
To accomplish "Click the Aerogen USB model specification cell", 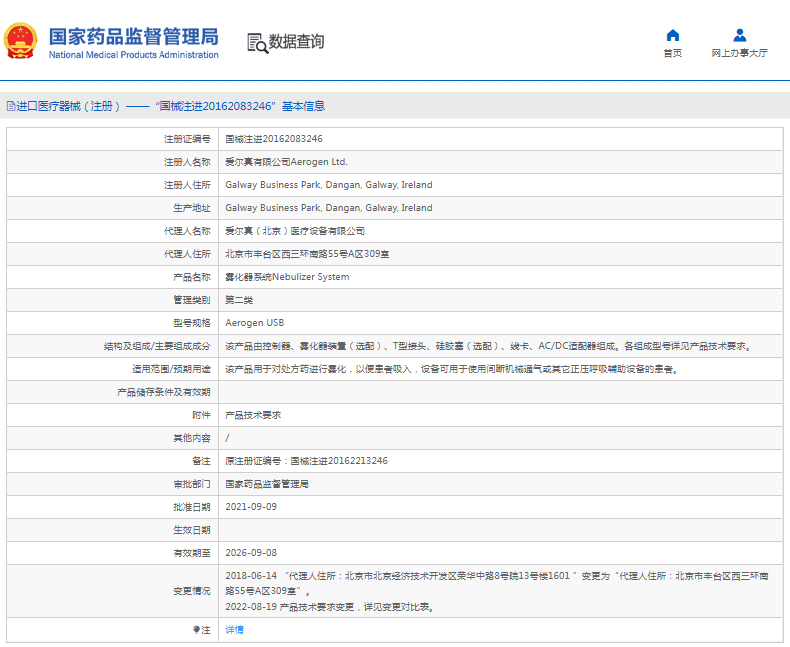I will point(254,323).
